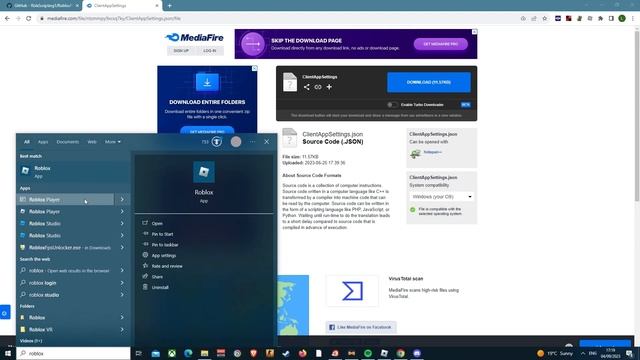This screenshot has height=360, width=640.
Task: Select Rate and review for Roblox
Action: [167, 266]
